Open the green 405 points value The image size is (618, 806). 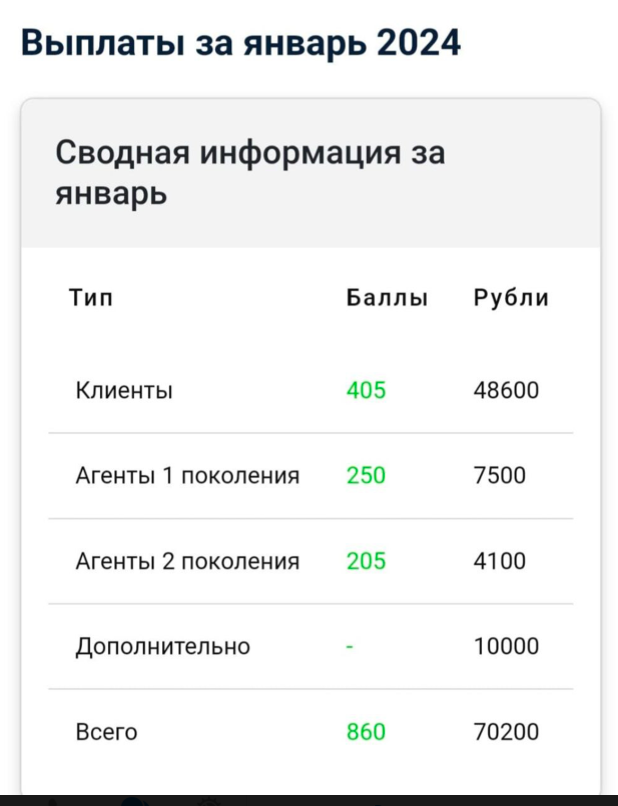367,390
